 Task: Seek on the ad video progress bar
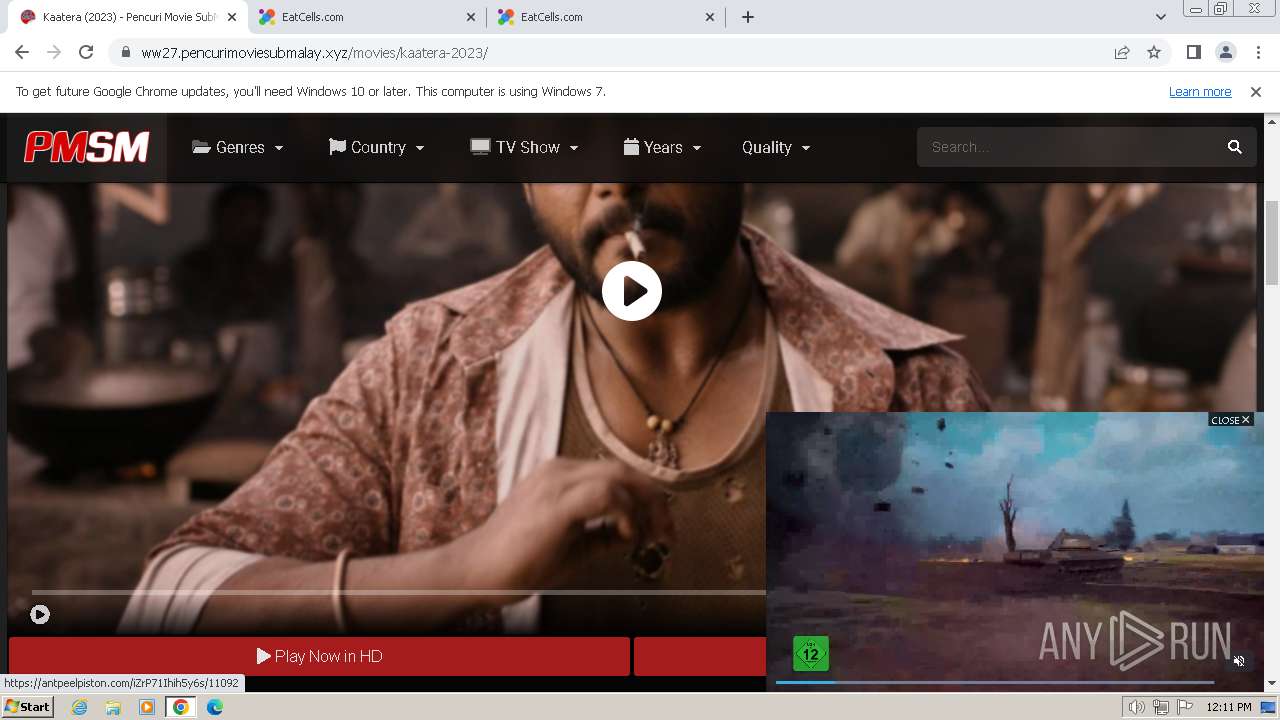pyautogui.click(x=995, y=682)
